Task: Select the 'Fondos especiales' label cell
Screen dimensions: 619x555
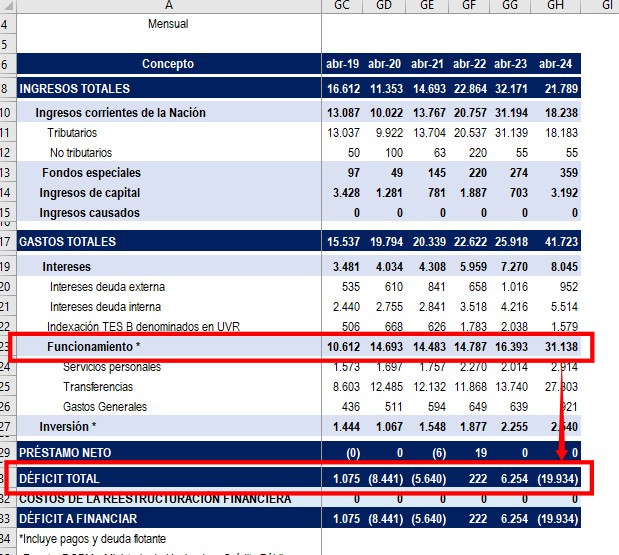Action: [x=169, y=172]
